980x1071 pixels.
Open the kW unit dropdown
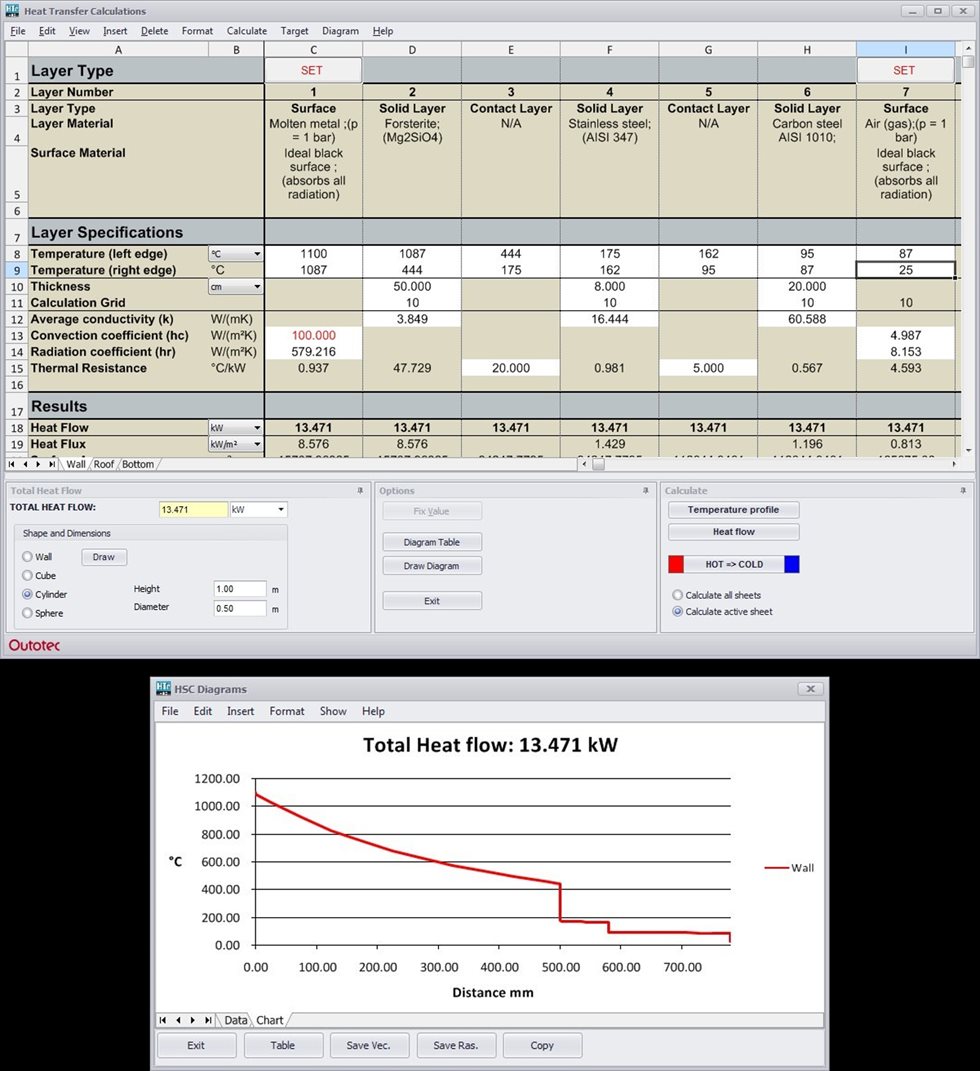278,509
